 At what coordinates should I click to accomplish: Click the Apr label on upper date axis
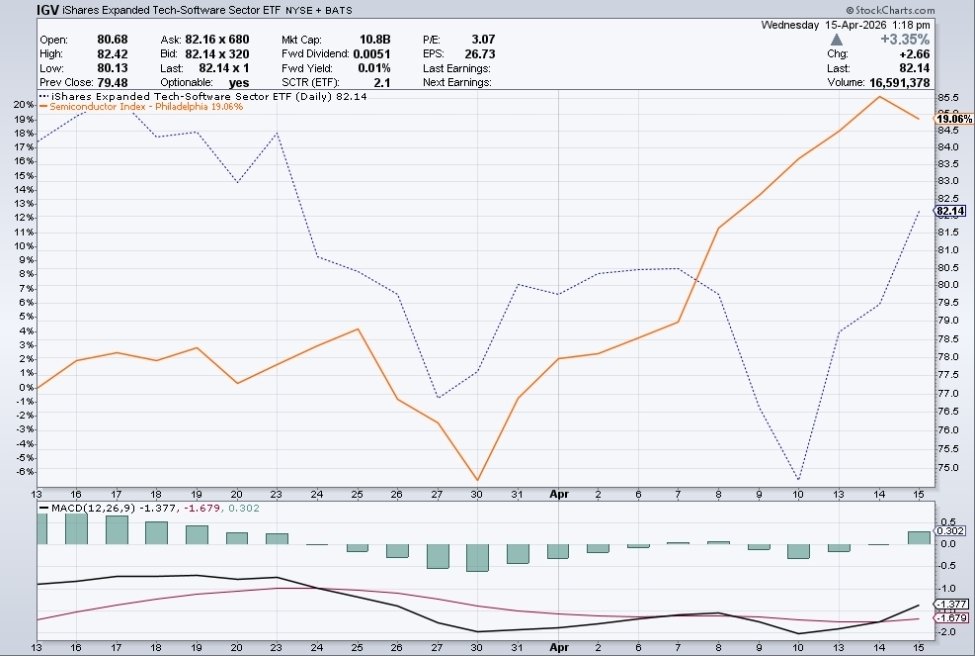(x=559, y=494)
